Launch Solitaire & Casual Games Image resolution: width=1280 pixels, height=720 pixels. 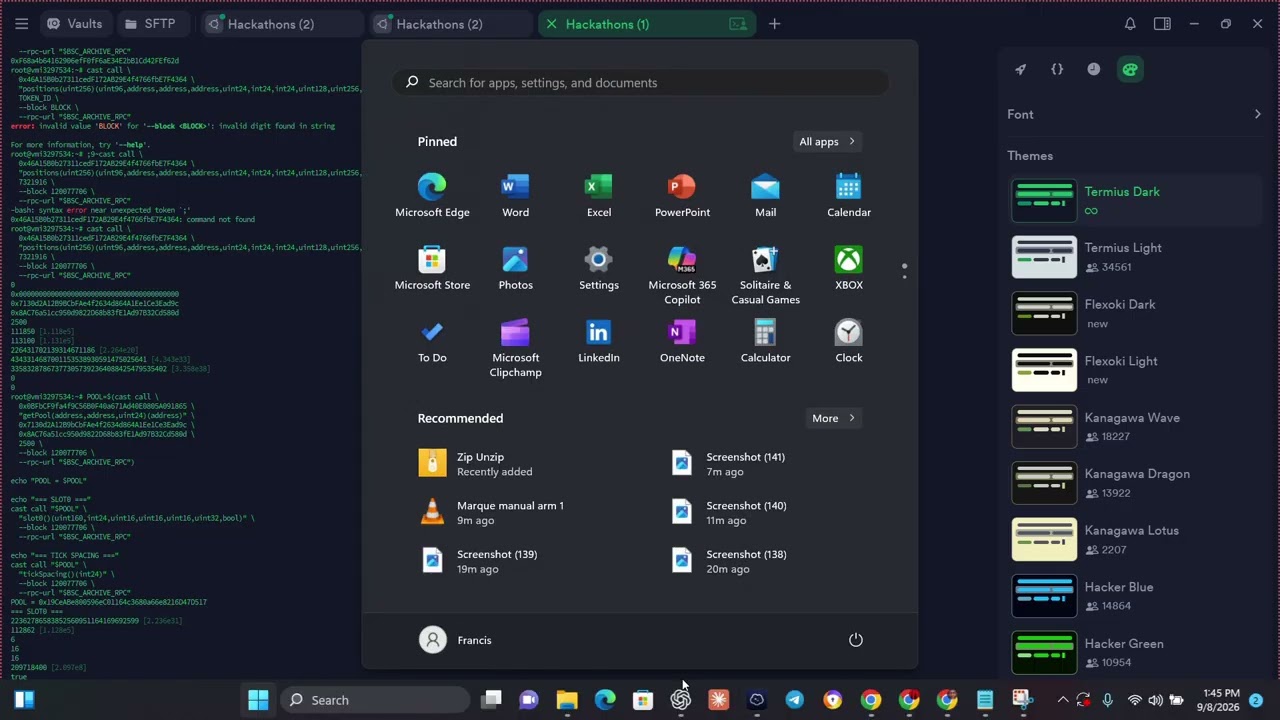[765, 276]
